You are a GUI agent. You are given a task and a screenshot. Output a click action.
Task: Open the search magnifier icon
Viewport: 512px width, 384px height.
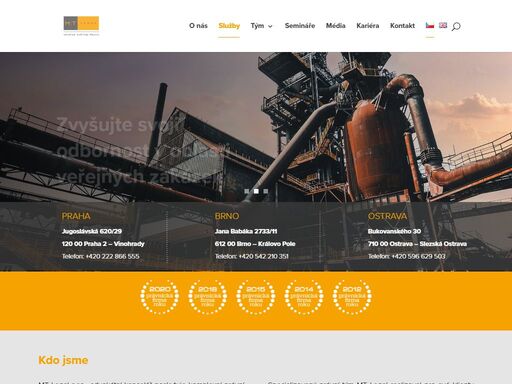456,26
